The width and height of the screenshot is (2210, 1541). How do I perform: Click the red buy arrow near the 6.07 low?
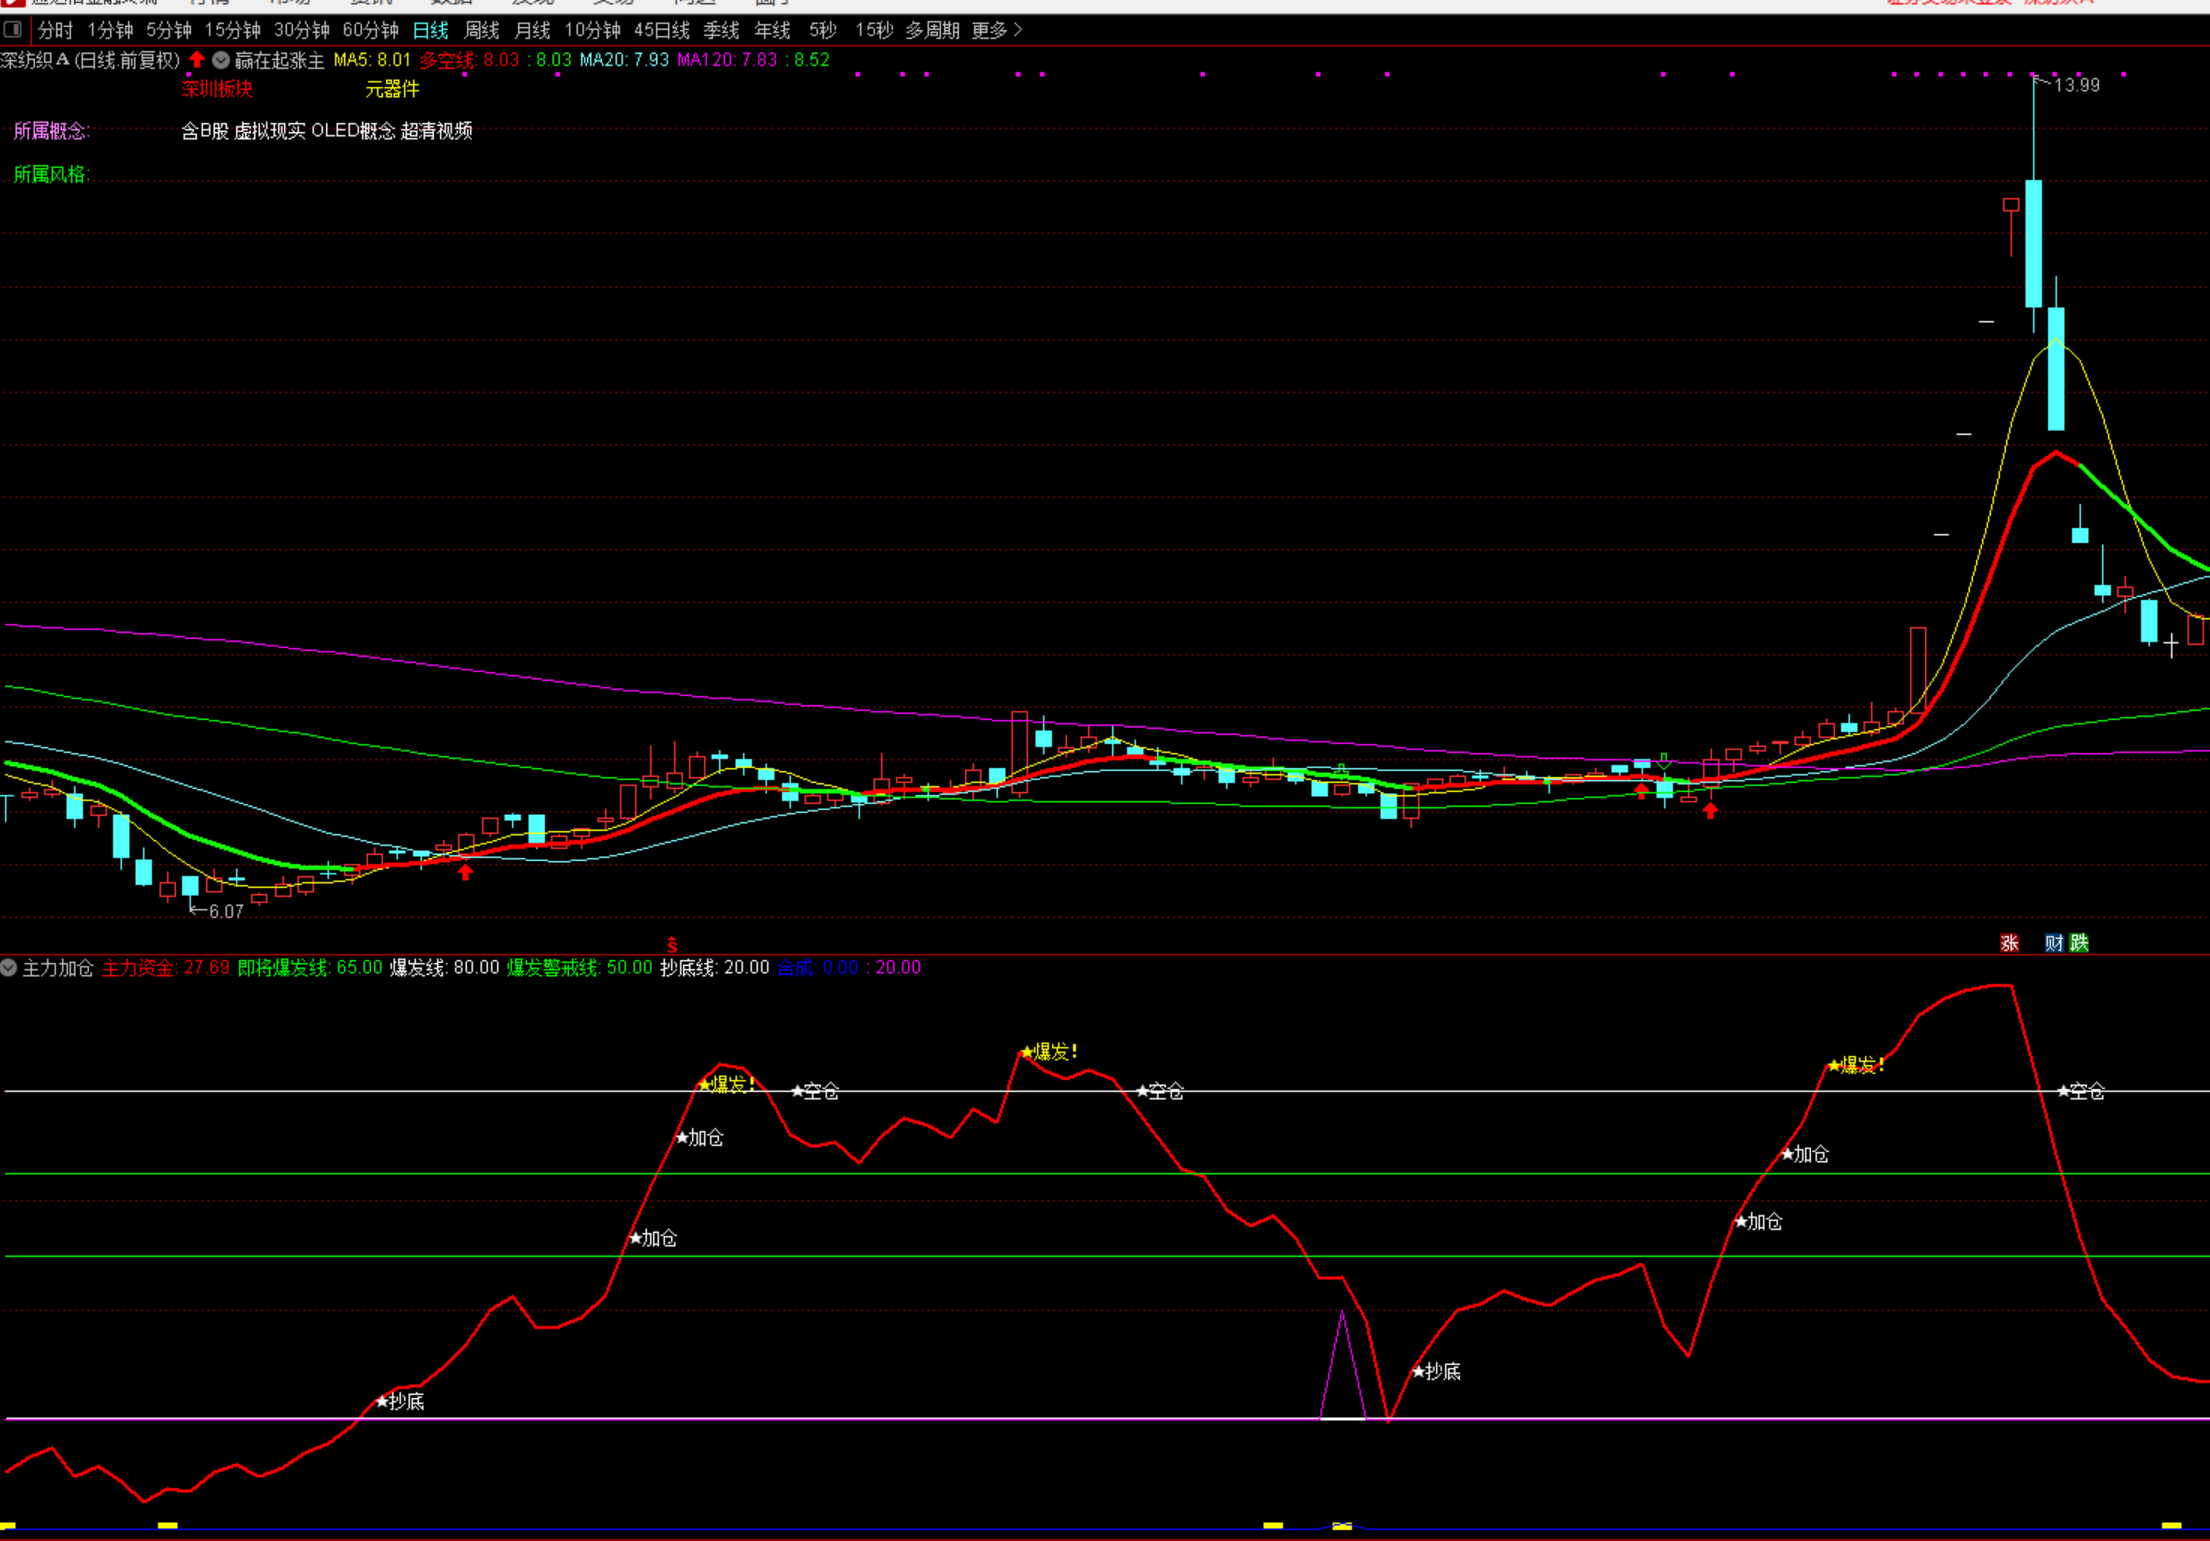click(x=465, y=872)
